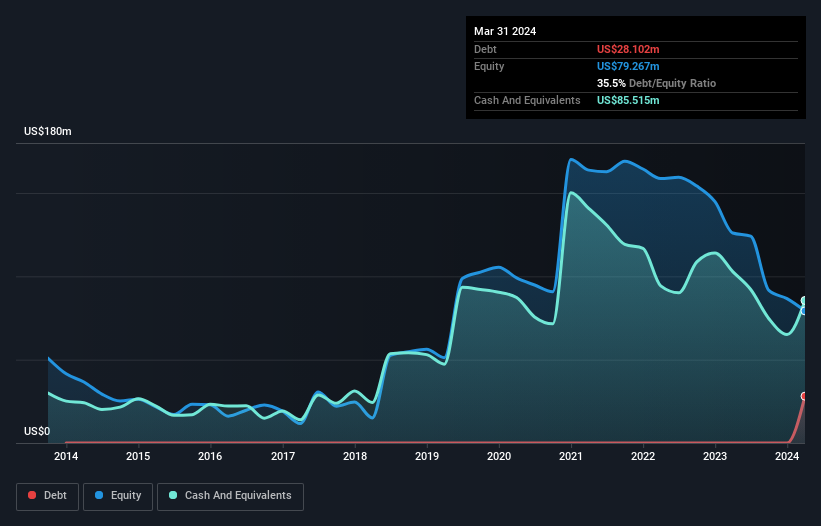Select the Mar 31 2024 tooltip date
The image size is (821, 526).
[505, 31]
